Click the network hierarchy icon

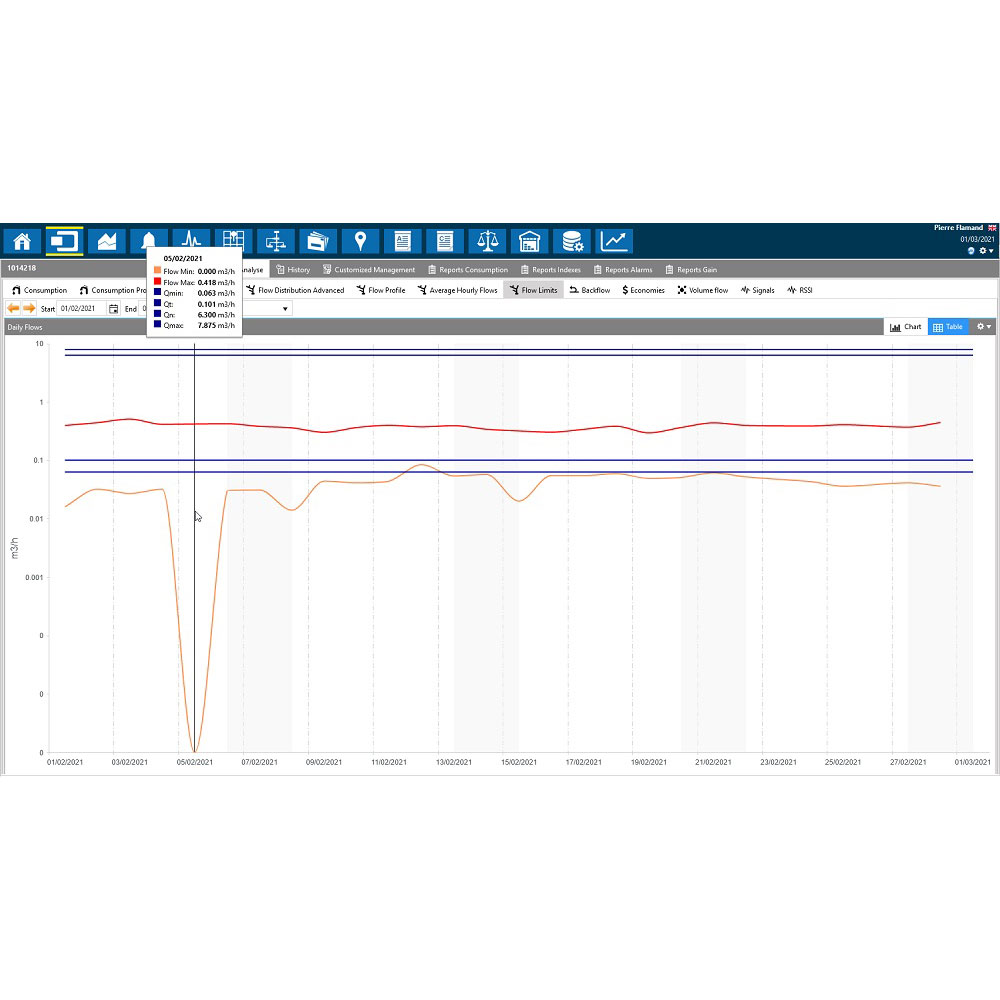click(275, 241)
